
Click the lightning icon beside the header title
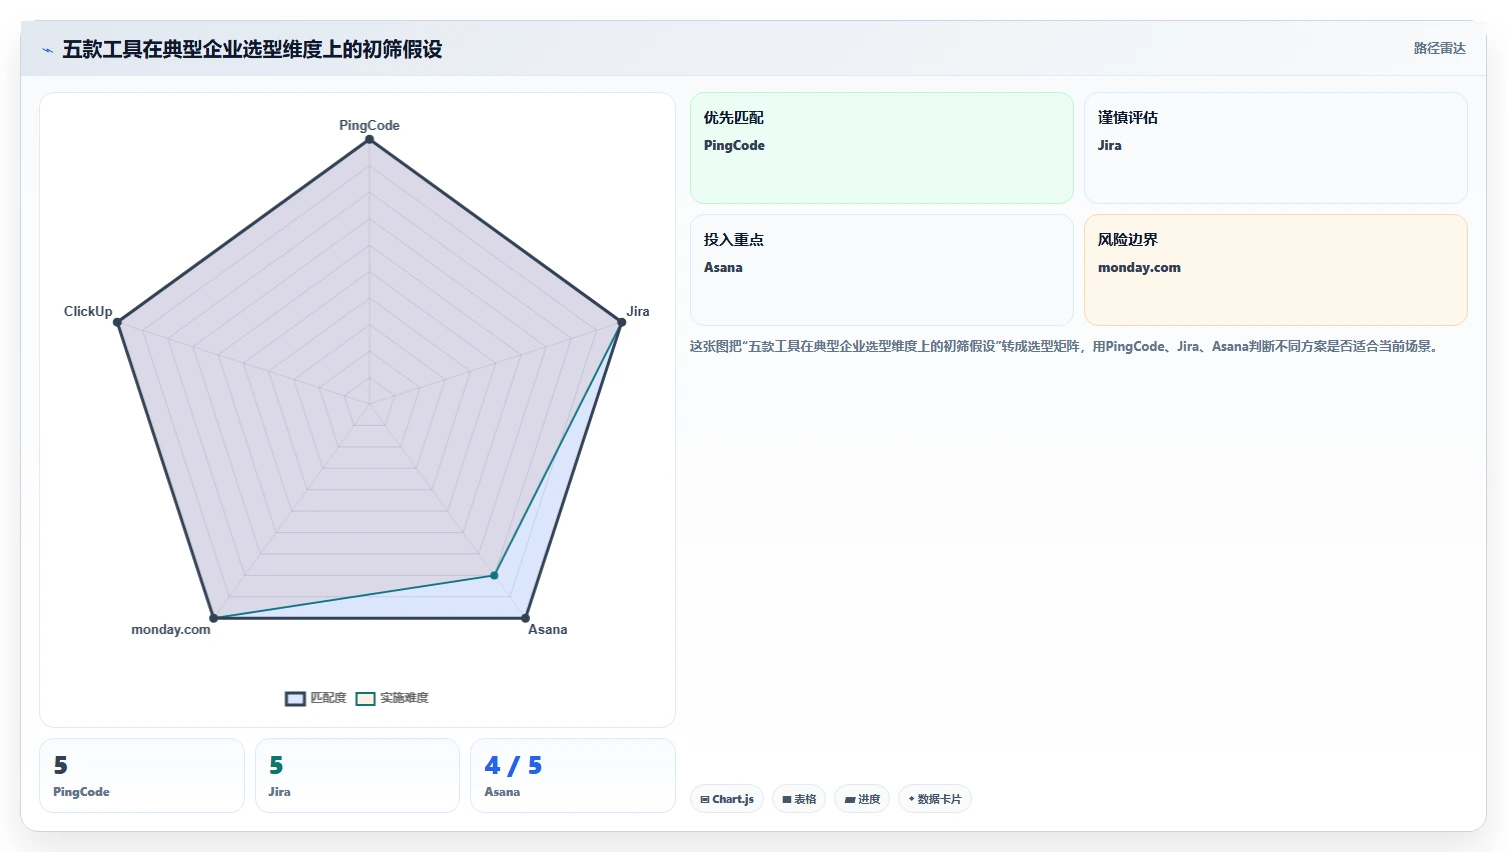click(47, 50)
